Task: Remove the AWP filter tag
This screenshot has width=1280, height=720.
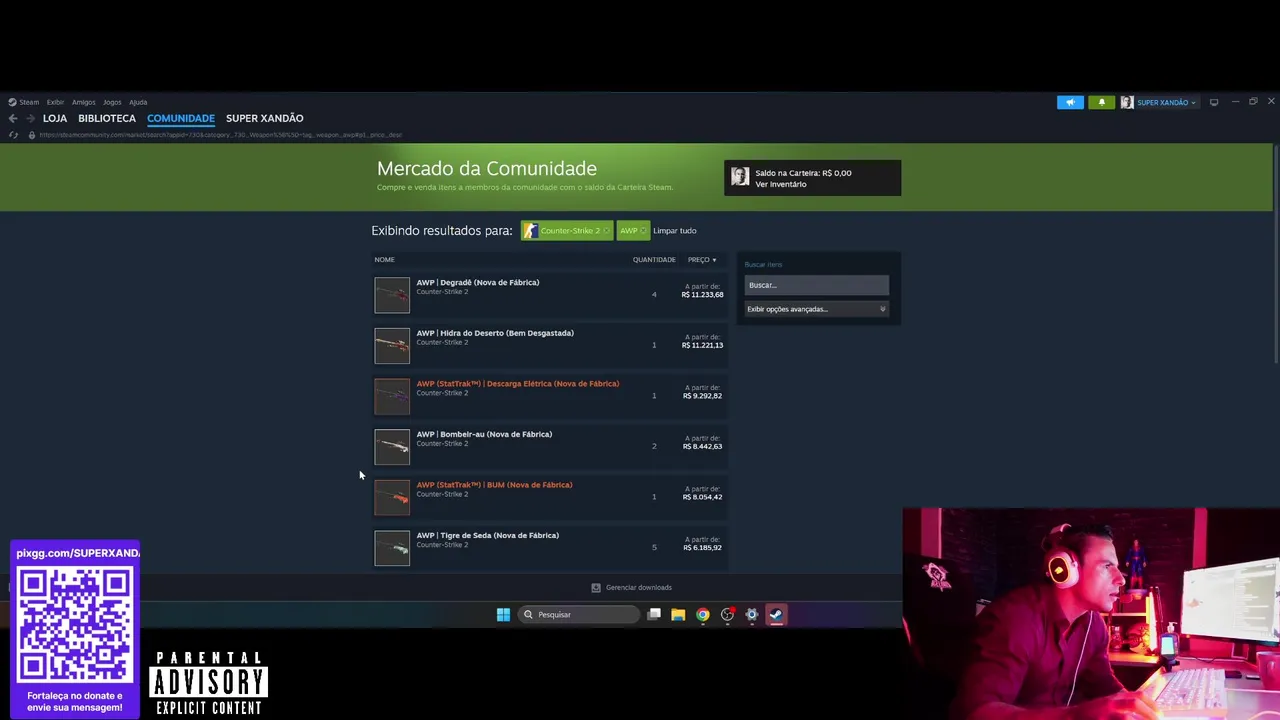Action: coord(643,231)
